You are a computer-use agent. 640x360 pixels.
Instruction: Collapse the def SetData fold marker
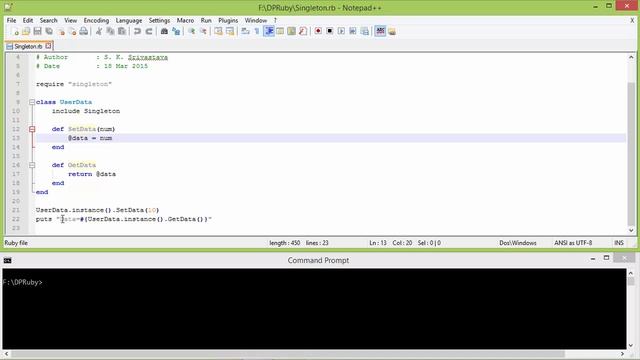pyautogui.click(x=32, y=129)
